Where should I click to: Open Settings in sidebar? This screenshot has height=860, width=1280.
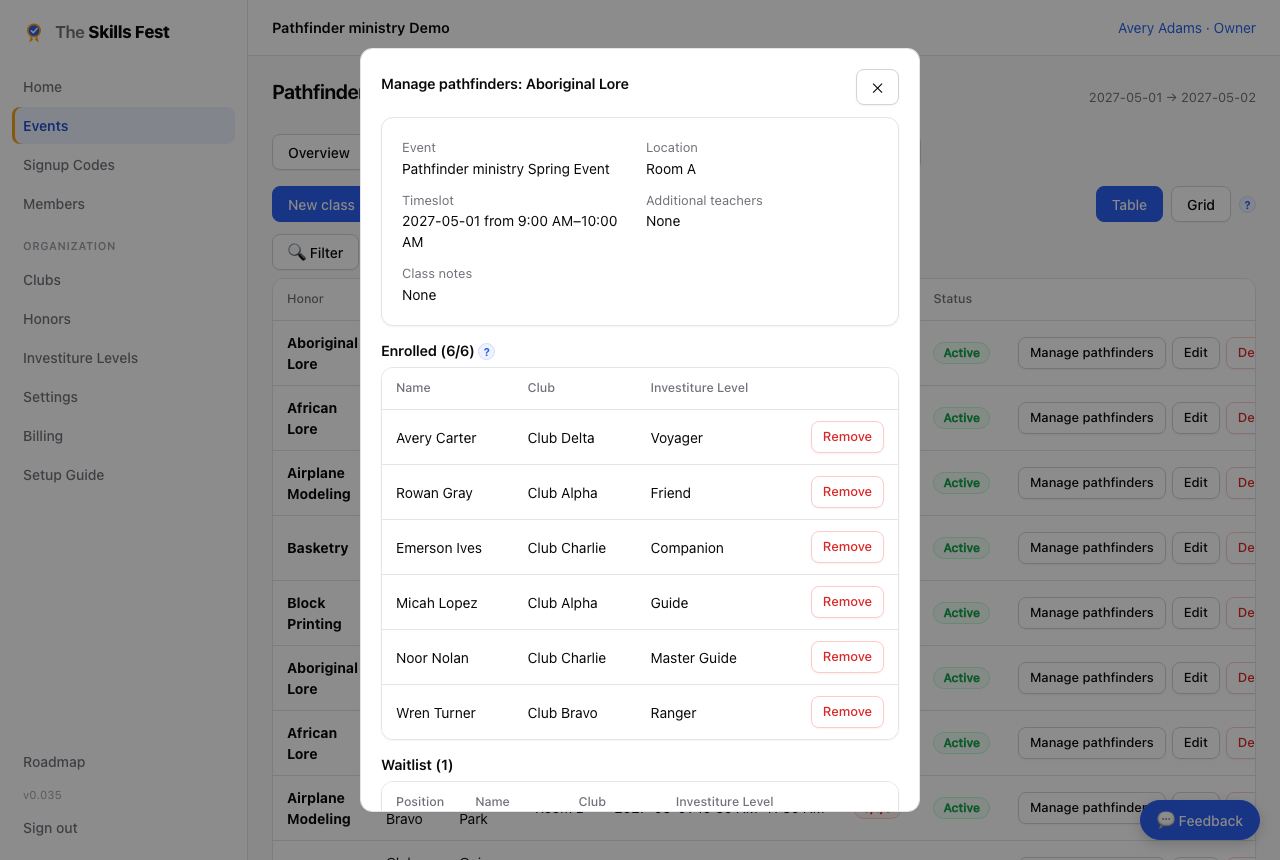click(x=124, y=397)
